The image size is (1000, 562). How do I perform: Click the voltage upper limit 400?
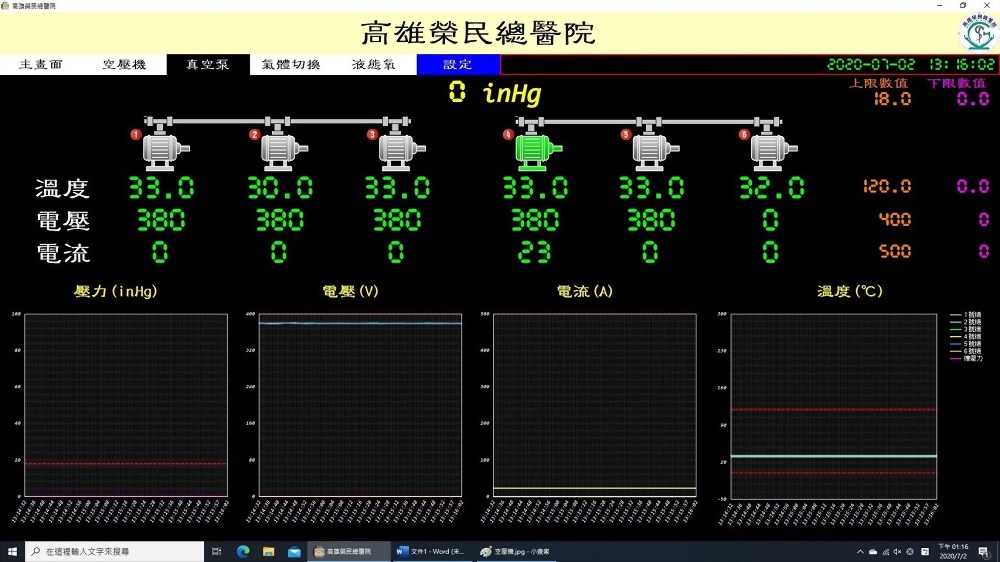[x=895, y=219]
